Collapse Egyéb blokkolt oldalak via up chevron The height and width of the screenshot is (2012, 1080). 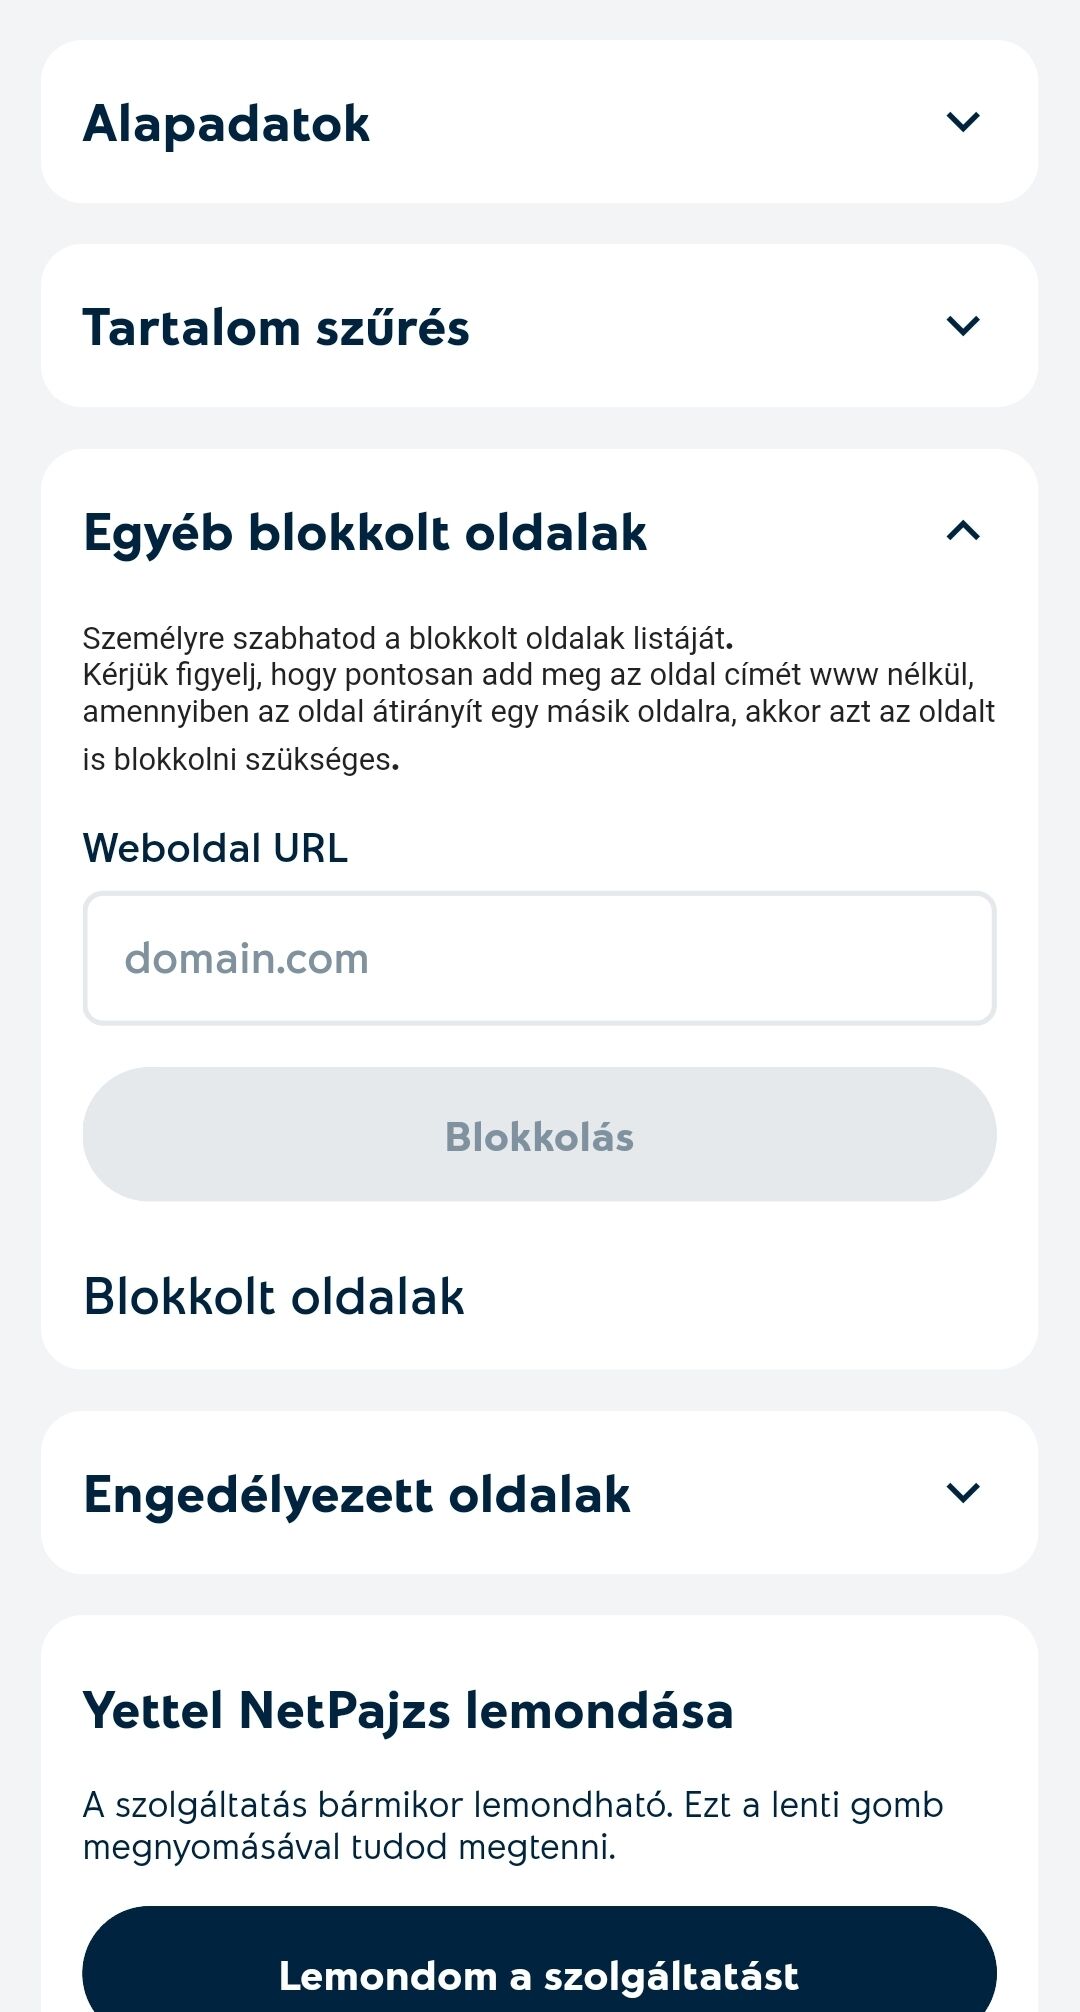(x=963, y=530)
